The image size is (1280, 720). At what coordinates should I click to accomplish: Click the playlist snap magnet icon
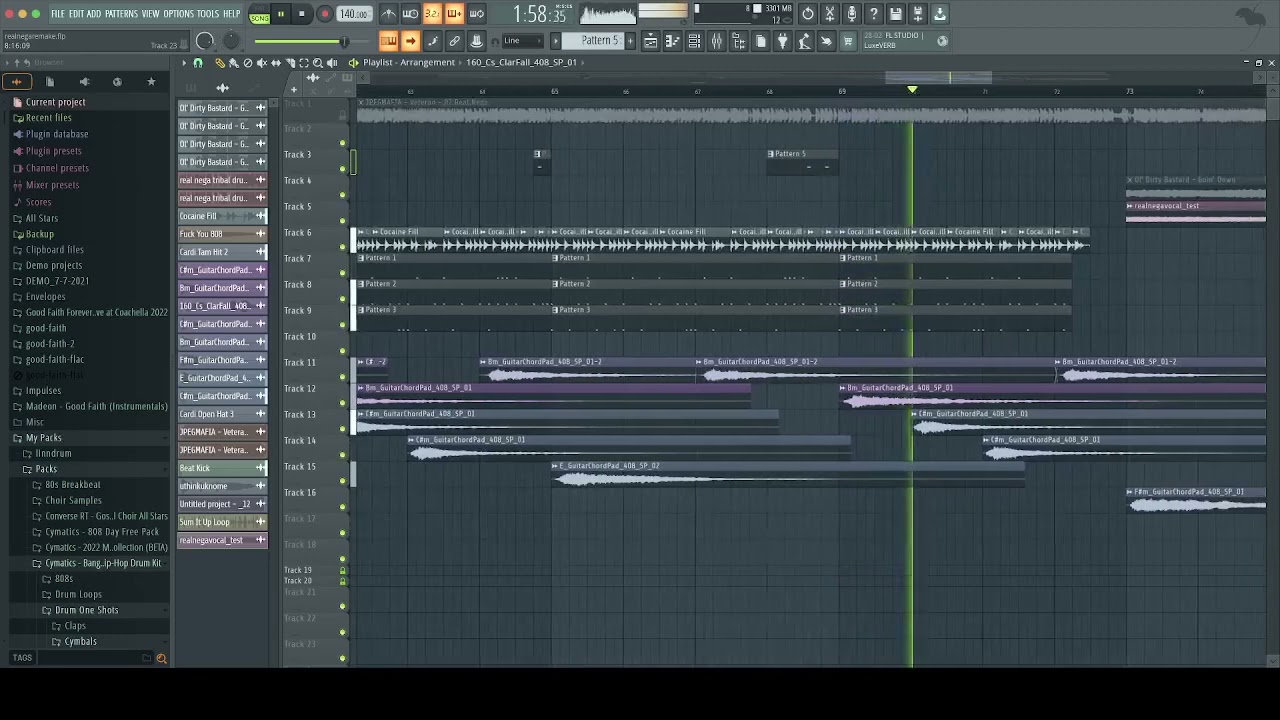(198, 62)
